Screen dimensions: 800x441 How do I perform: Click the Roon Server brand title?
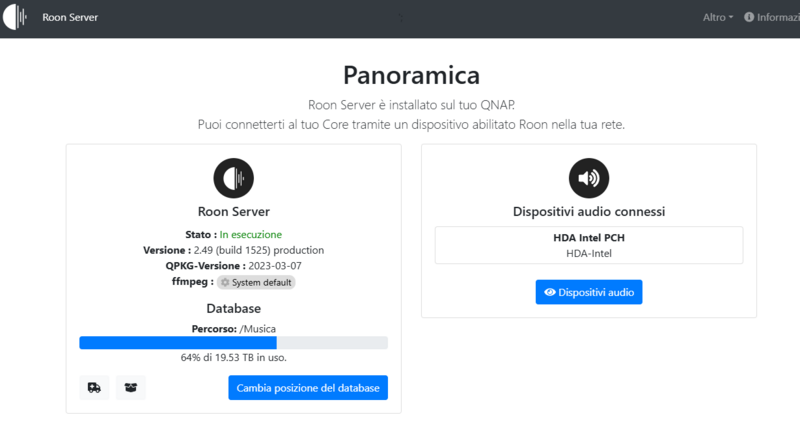pos(70,18)
